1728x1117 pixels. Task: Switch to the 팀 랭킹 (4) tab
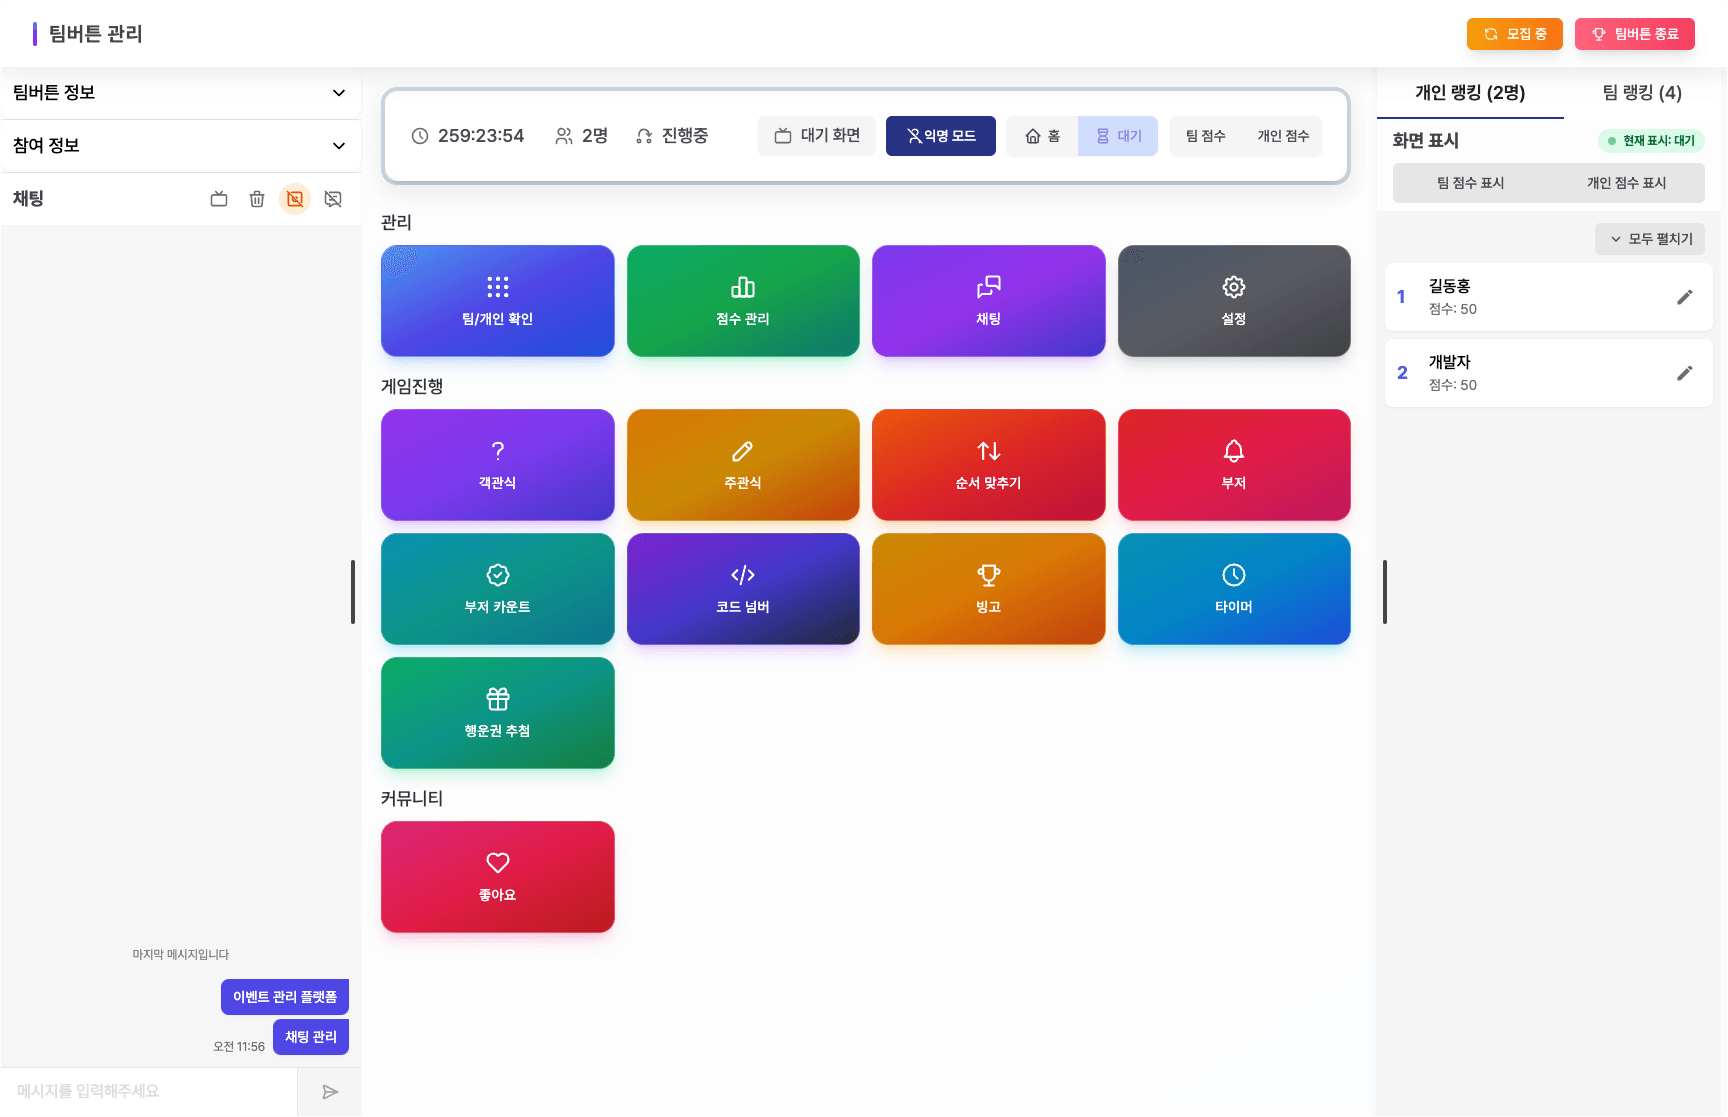(x=1641, y=93)
